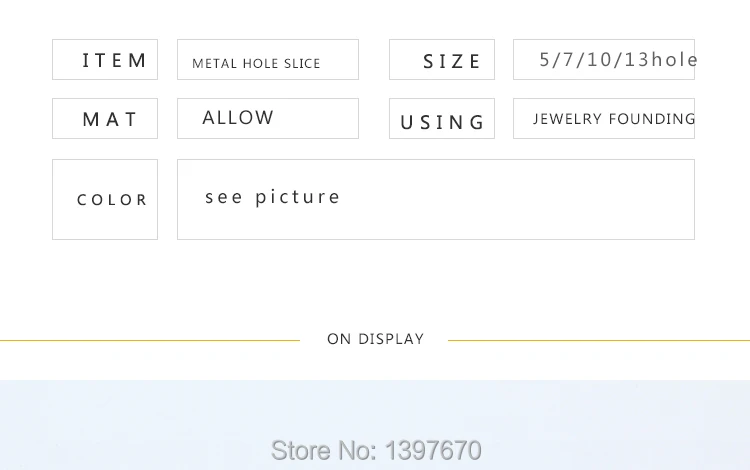This screenshot has height=470, width=750.
Task: Select the word 'picture' in color field
Action: click(x=298, y=197)
